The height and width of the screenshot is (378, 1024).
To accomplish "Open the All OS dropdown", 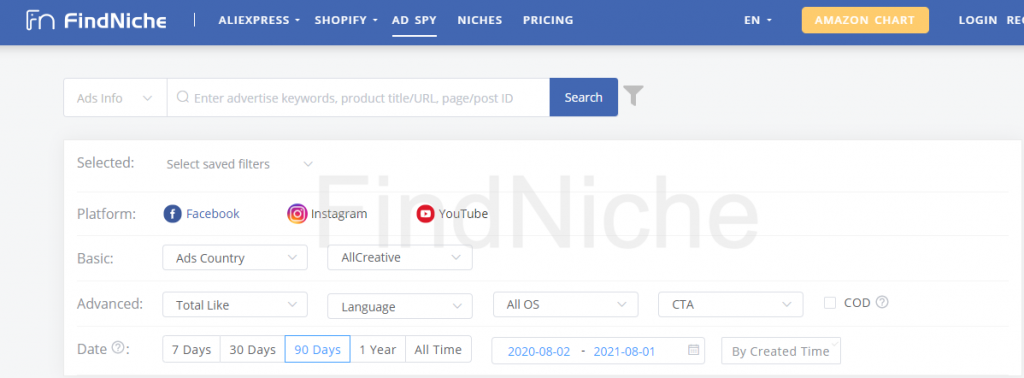I will pos(566,304).
